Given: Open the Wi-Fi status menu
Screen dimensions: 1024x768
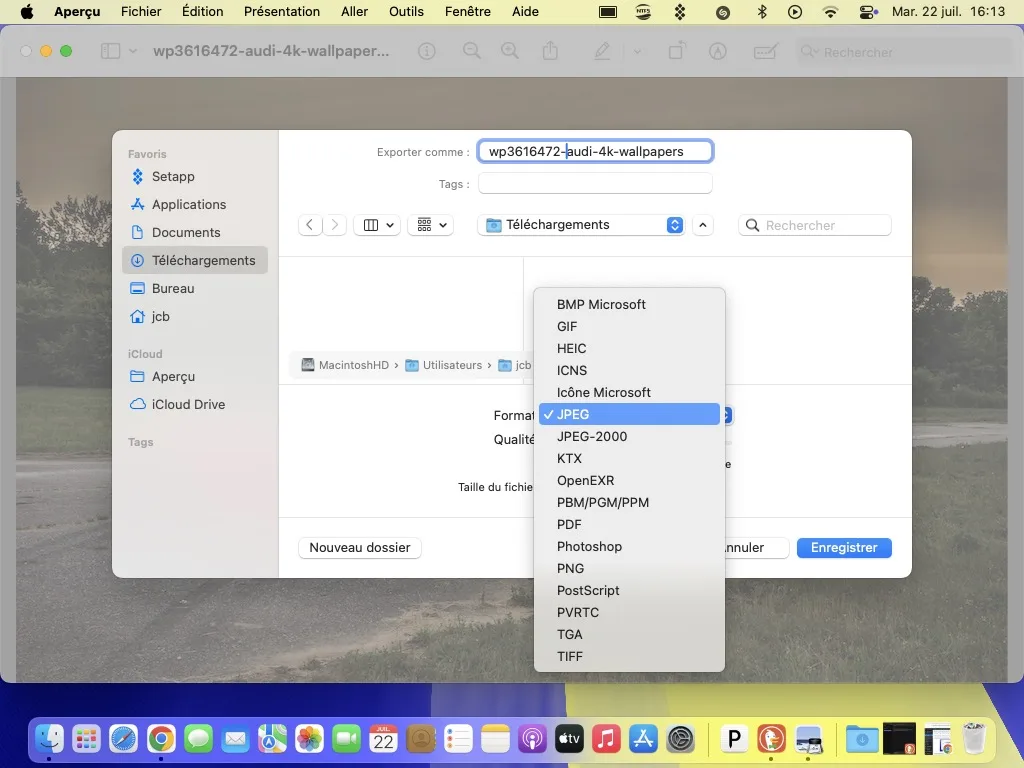Looking at the screenshot, I should (830, 11).
